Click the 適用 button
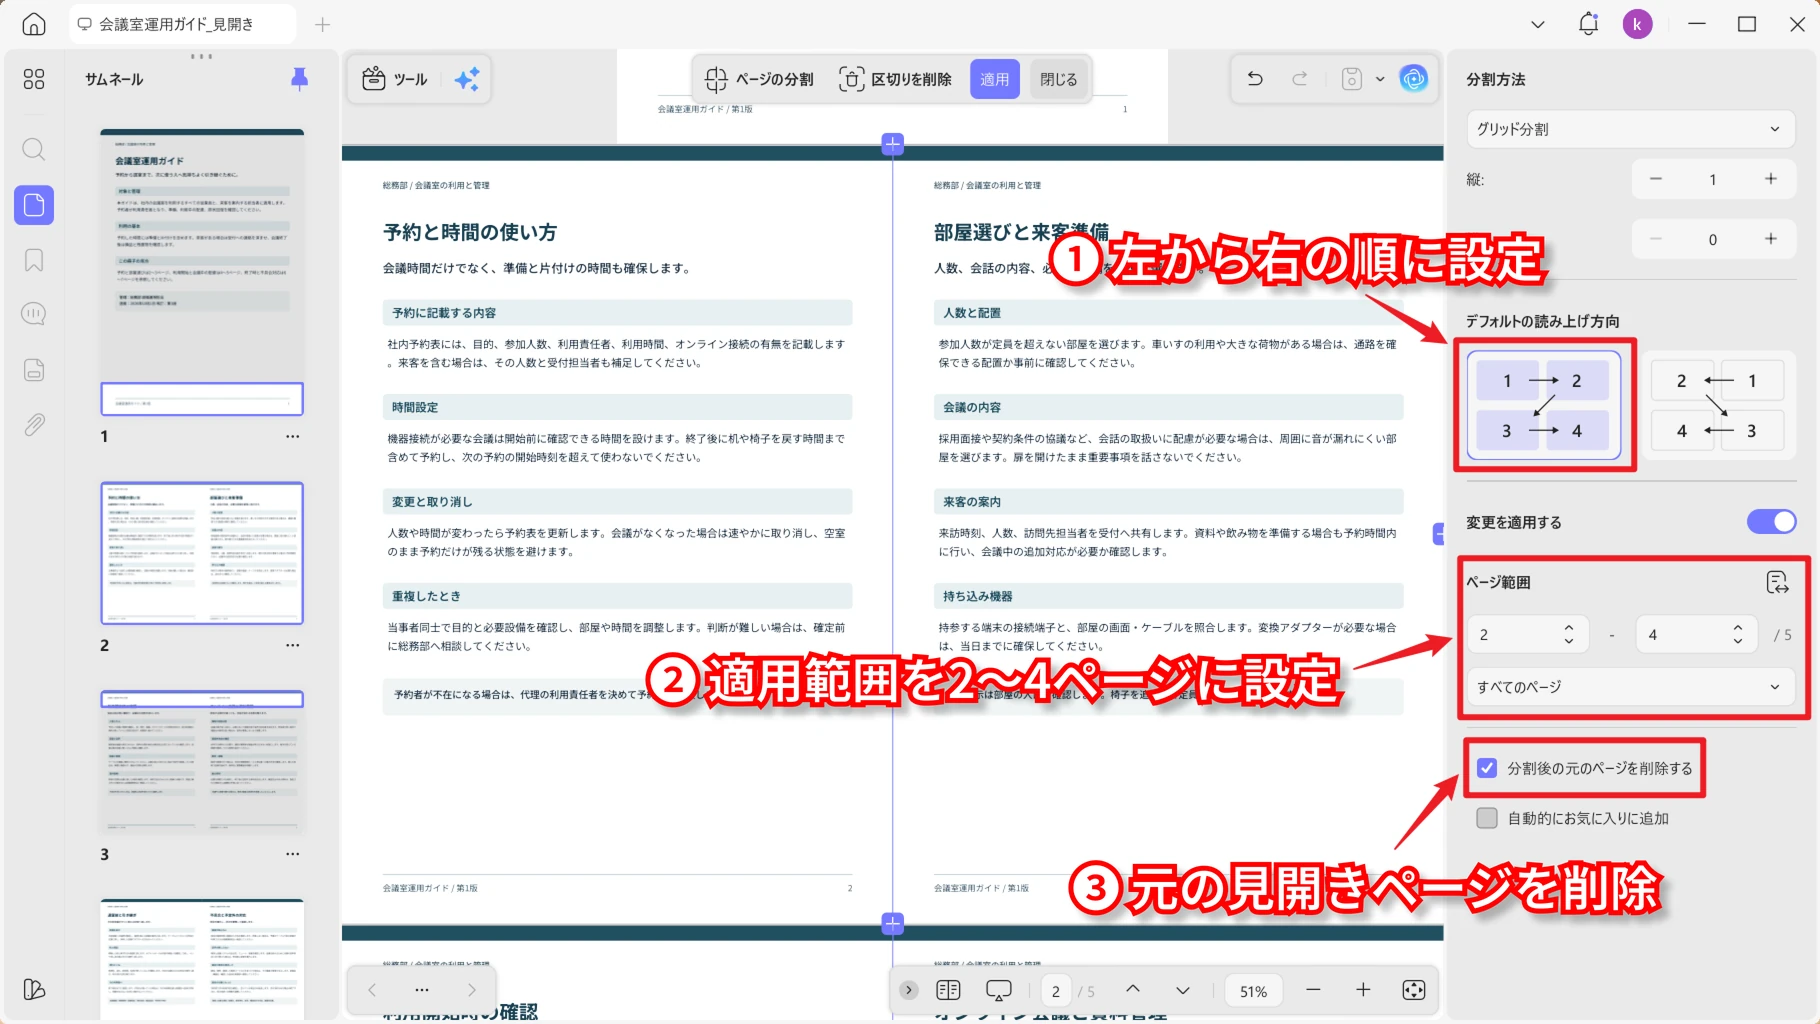 pos(994,79)
